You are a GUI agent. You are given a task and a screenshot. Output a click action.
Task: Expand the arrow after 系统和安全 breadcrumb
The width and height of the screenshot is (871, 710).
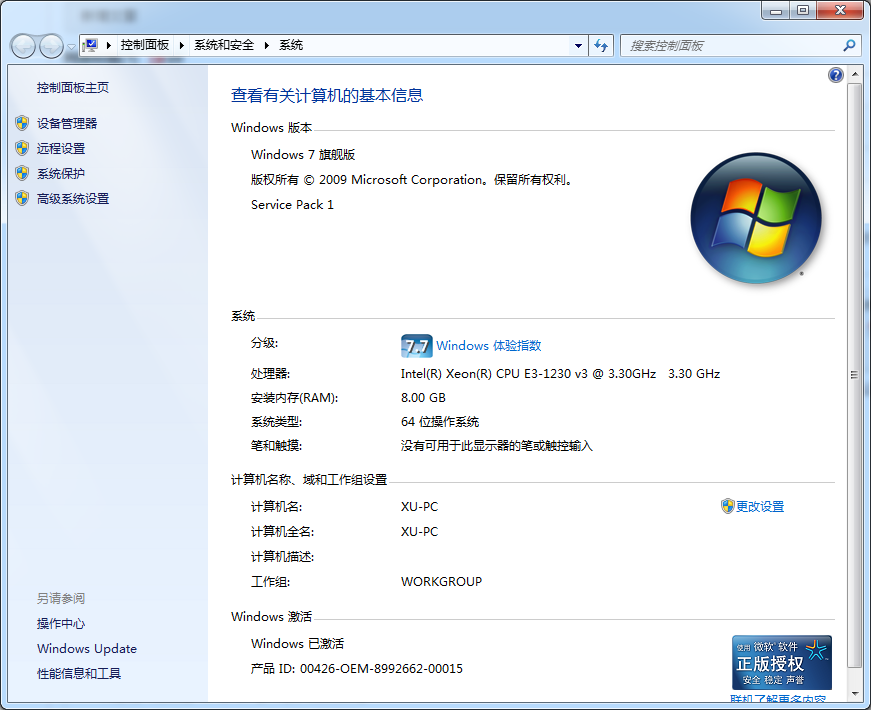coord(266,46)
